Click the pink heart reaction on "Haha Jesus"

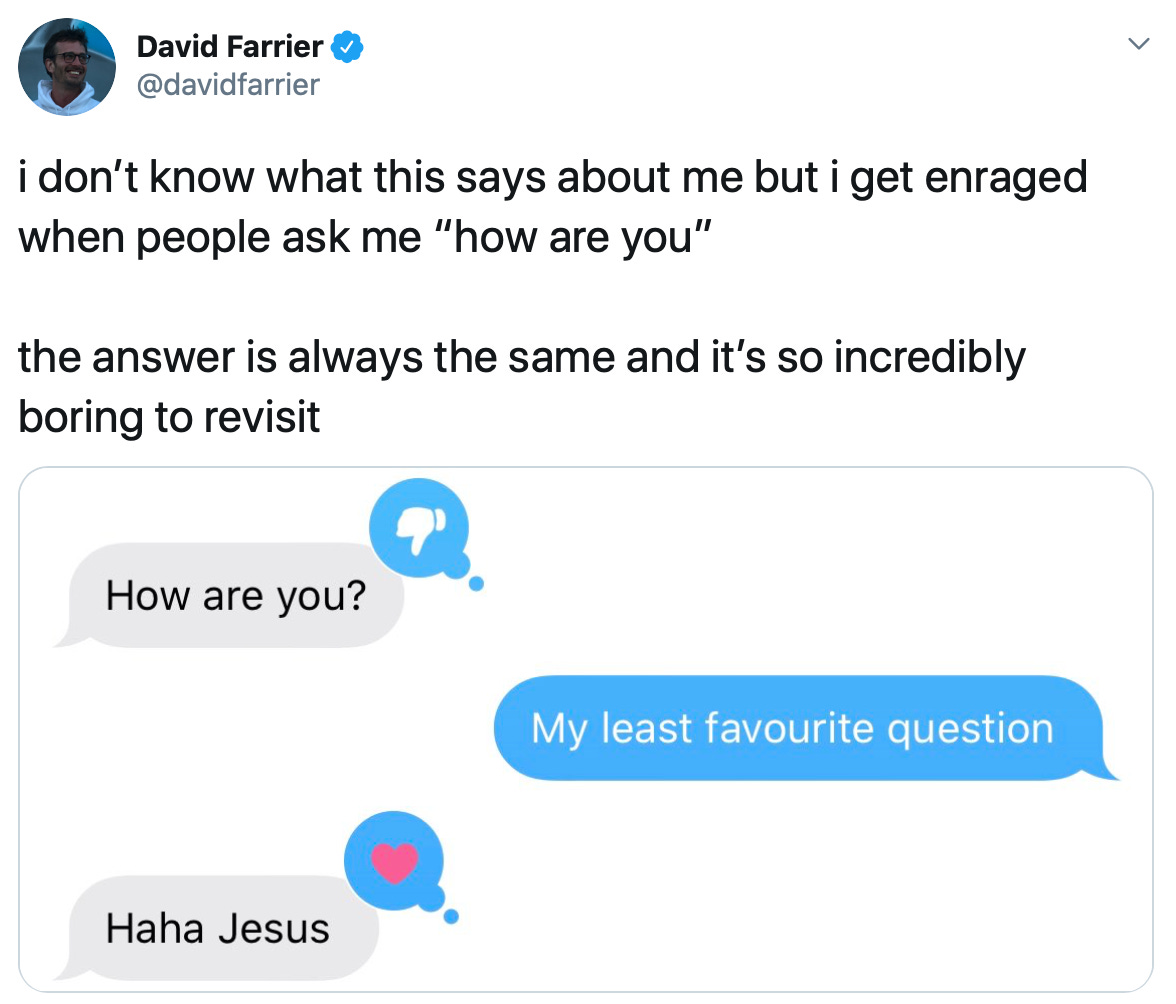pos(393,861)
